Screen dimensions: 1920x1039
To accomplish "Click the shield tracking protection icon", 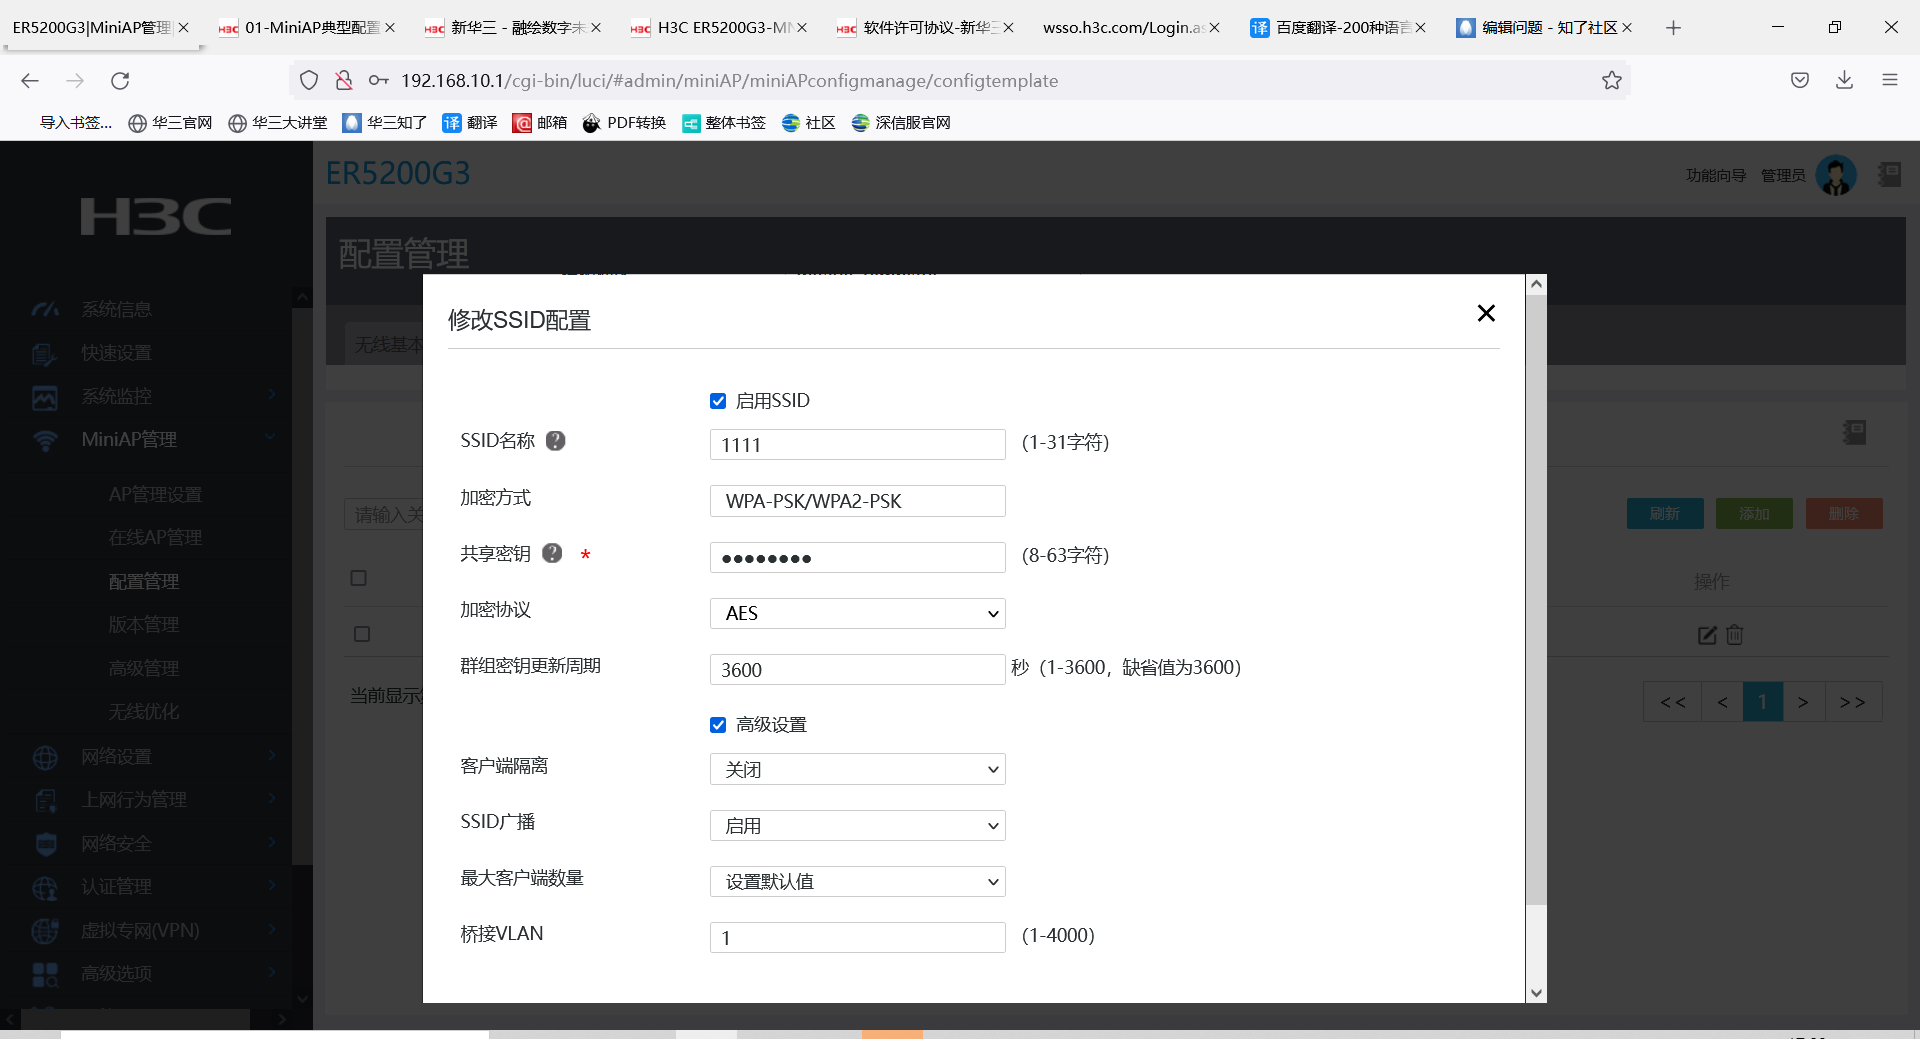I will coord(309,81).
